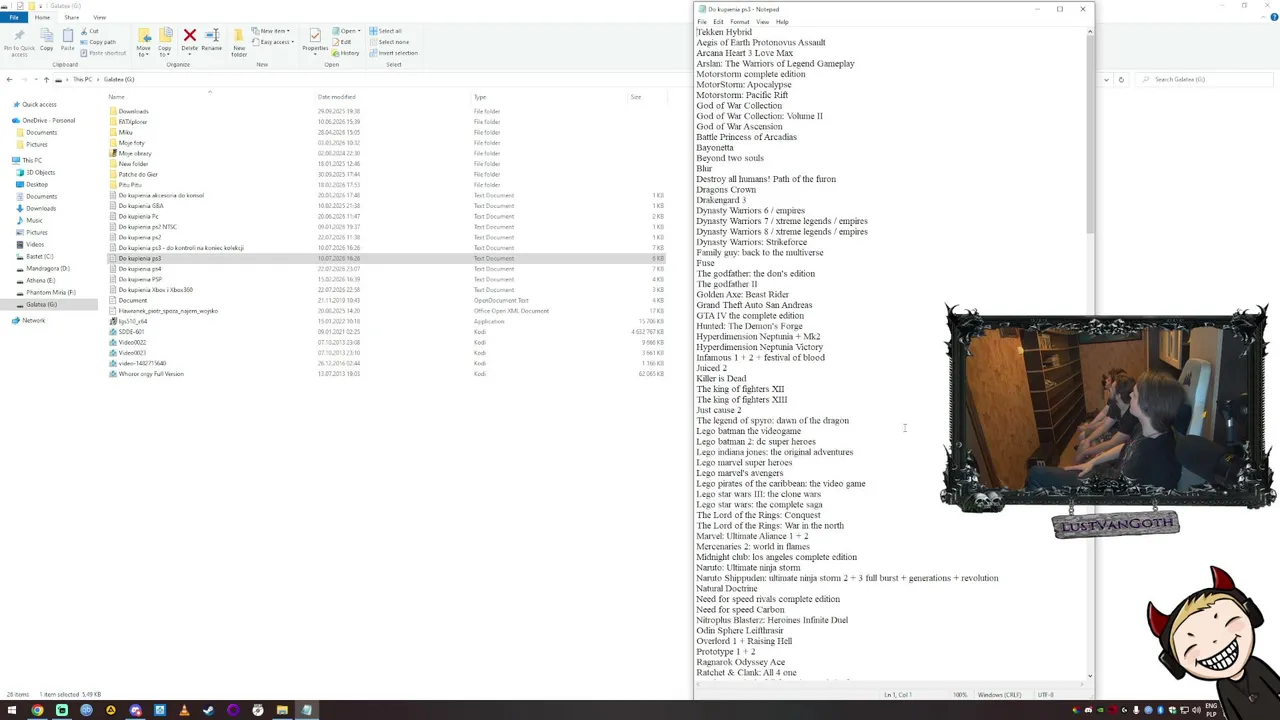Click the red Delete icon in ribbon

[189, 40]
